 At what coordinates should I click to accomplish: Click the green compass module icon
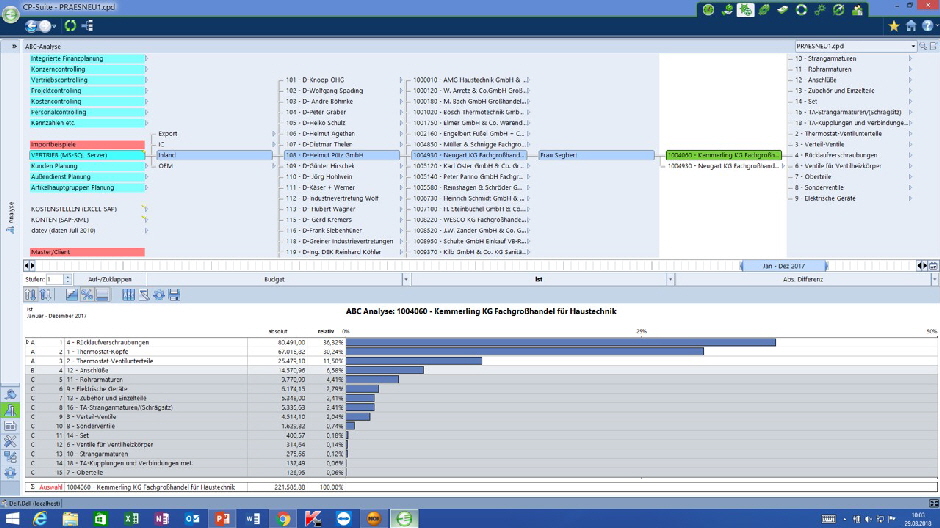tap(839, 10)
